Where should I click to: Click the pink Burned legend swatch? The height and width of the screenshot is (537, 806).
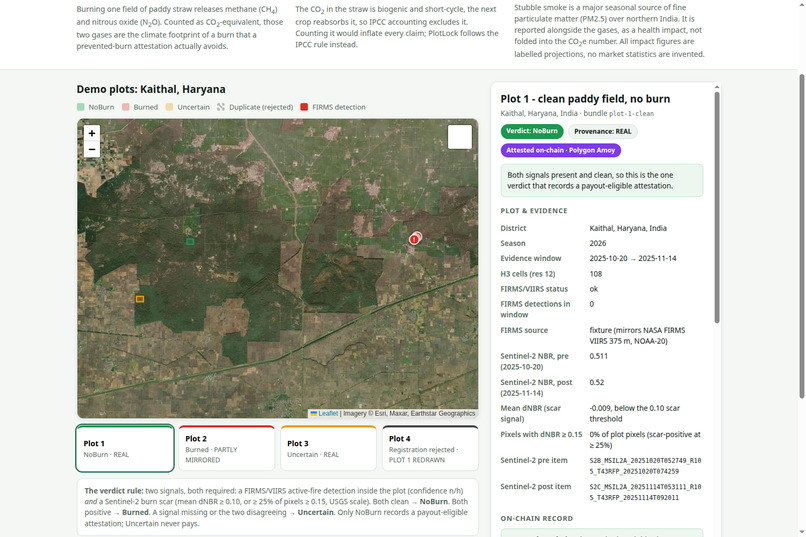click(x=126, y=107)
